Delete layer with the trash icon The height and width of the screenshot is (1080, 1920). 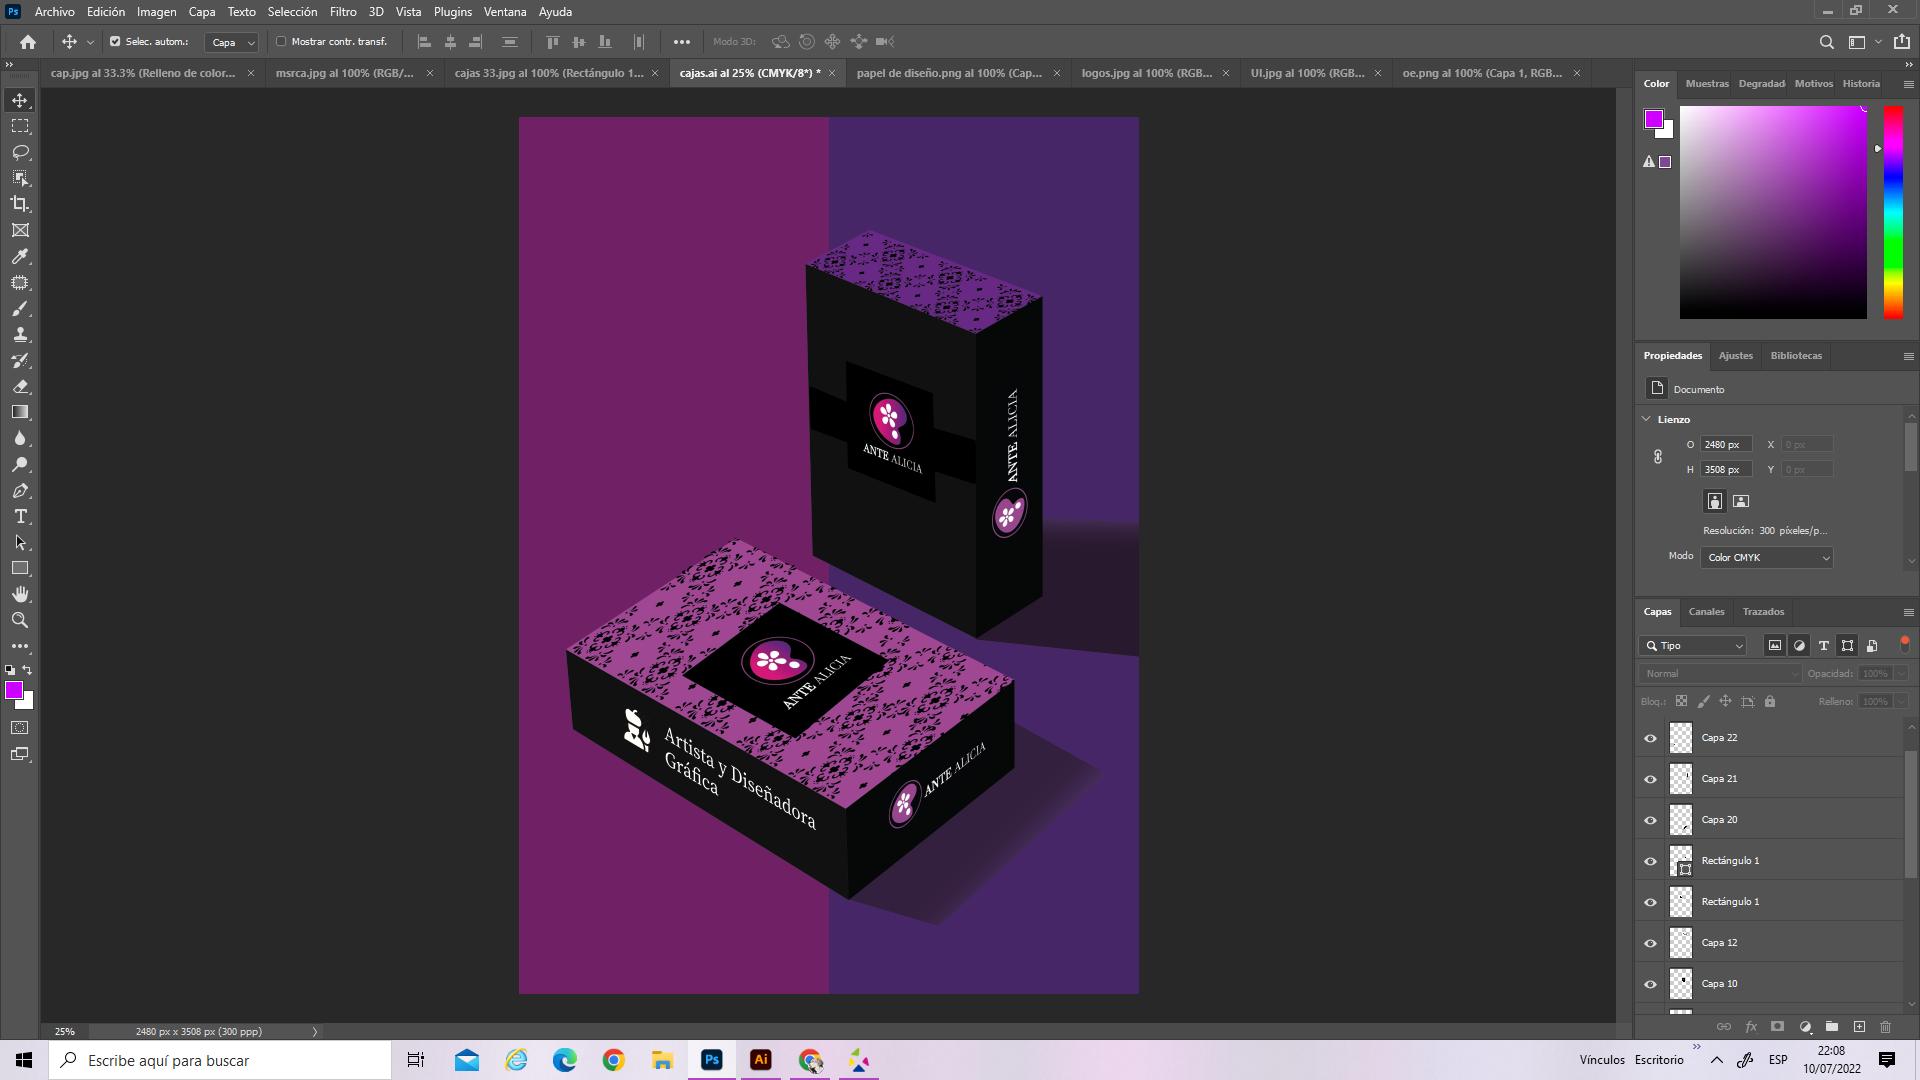pyautogui.click(x=1886, y=1027)
